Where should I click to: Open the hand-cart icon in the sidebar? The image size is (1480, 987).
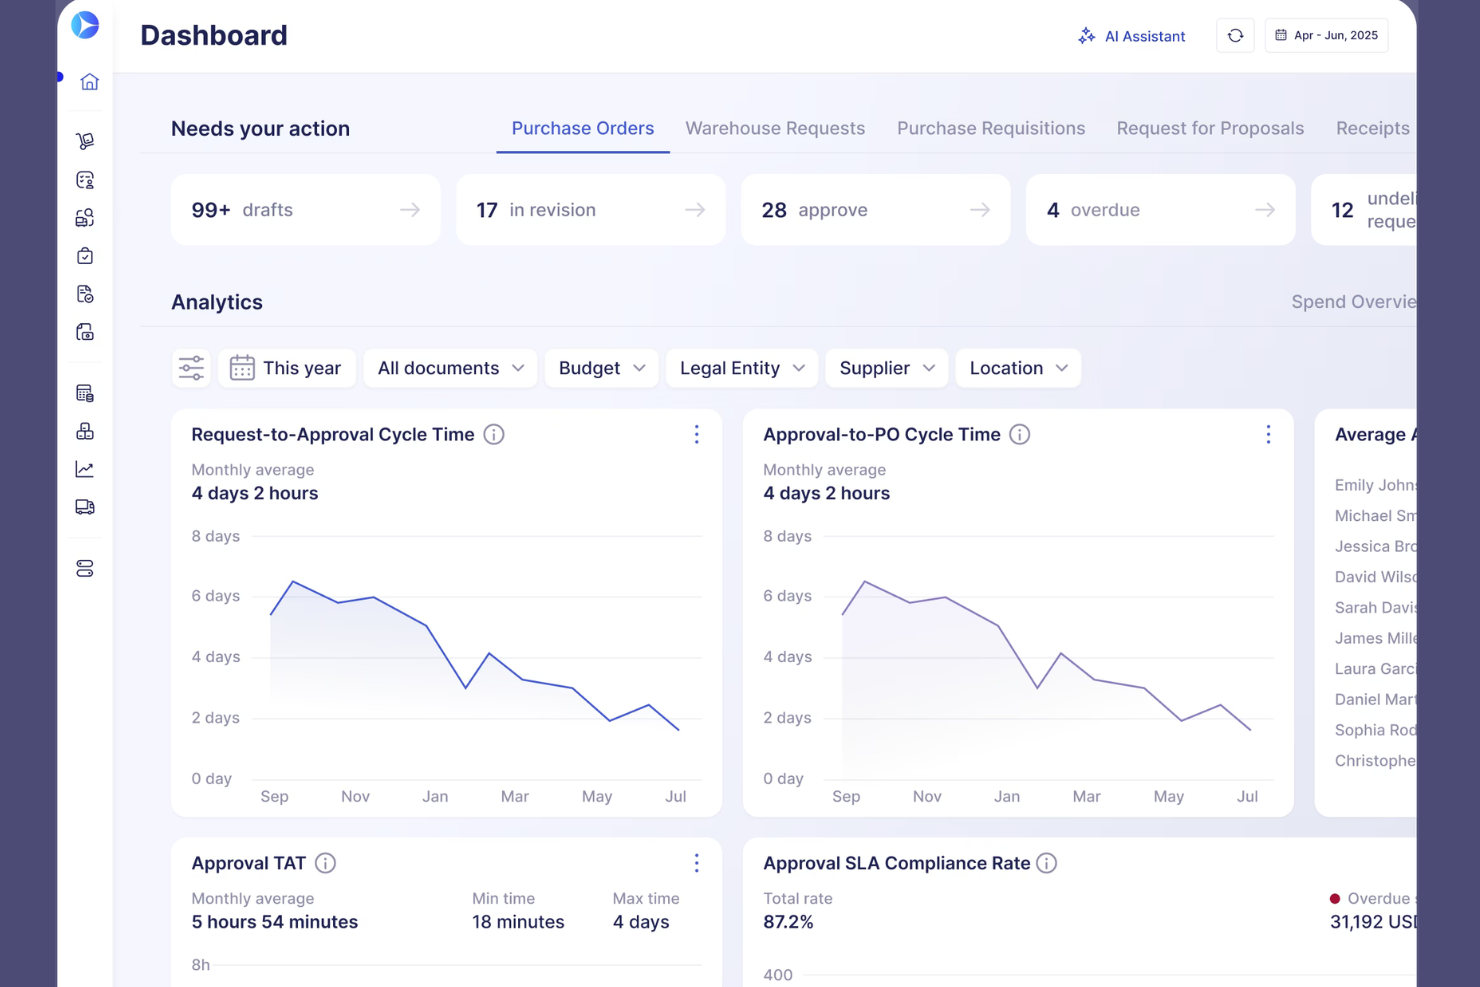85,142
